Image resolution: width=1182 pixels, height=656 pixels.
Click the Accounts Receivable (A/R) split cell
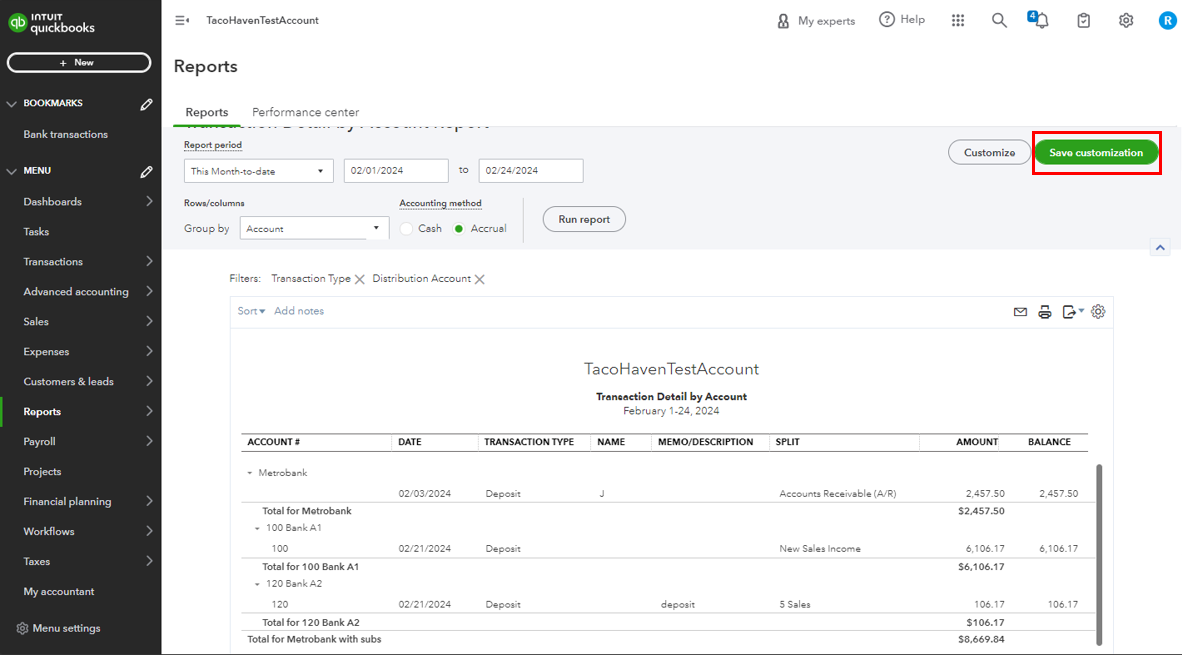tap(838, 494)
